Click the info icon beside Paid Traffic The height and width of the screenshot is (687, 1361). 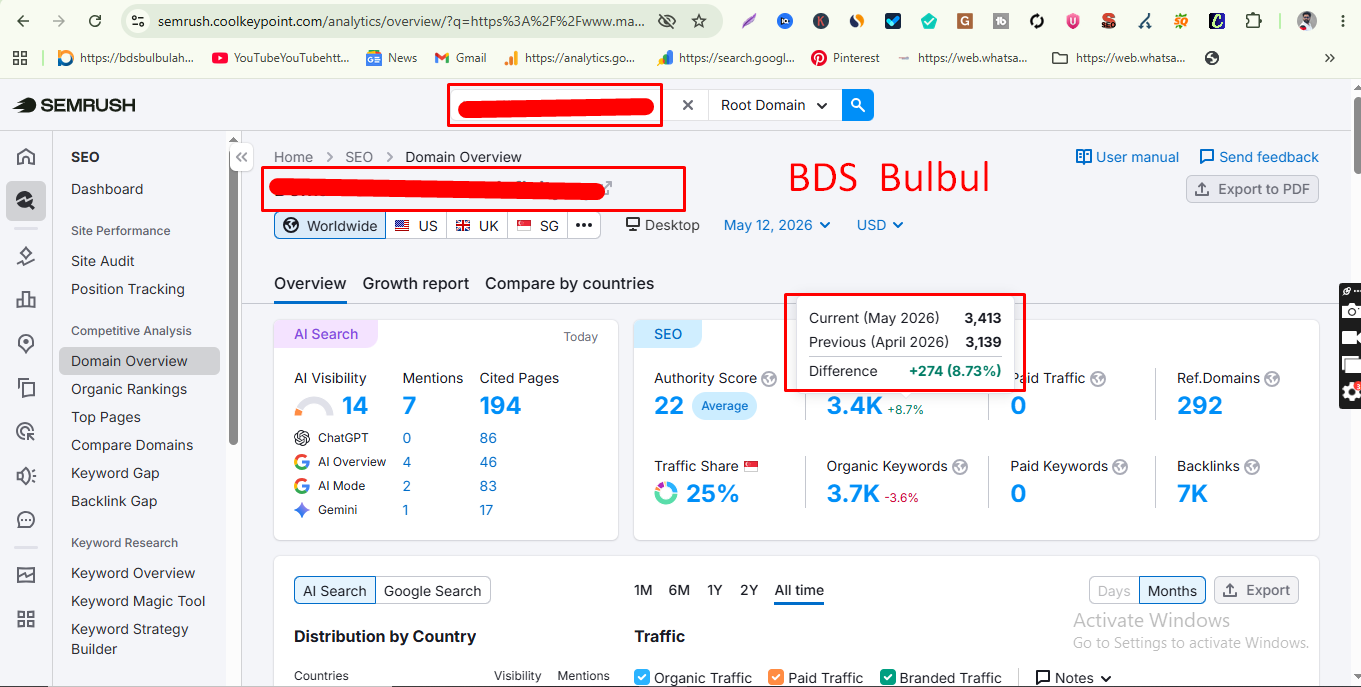[x=1098, y=379]
